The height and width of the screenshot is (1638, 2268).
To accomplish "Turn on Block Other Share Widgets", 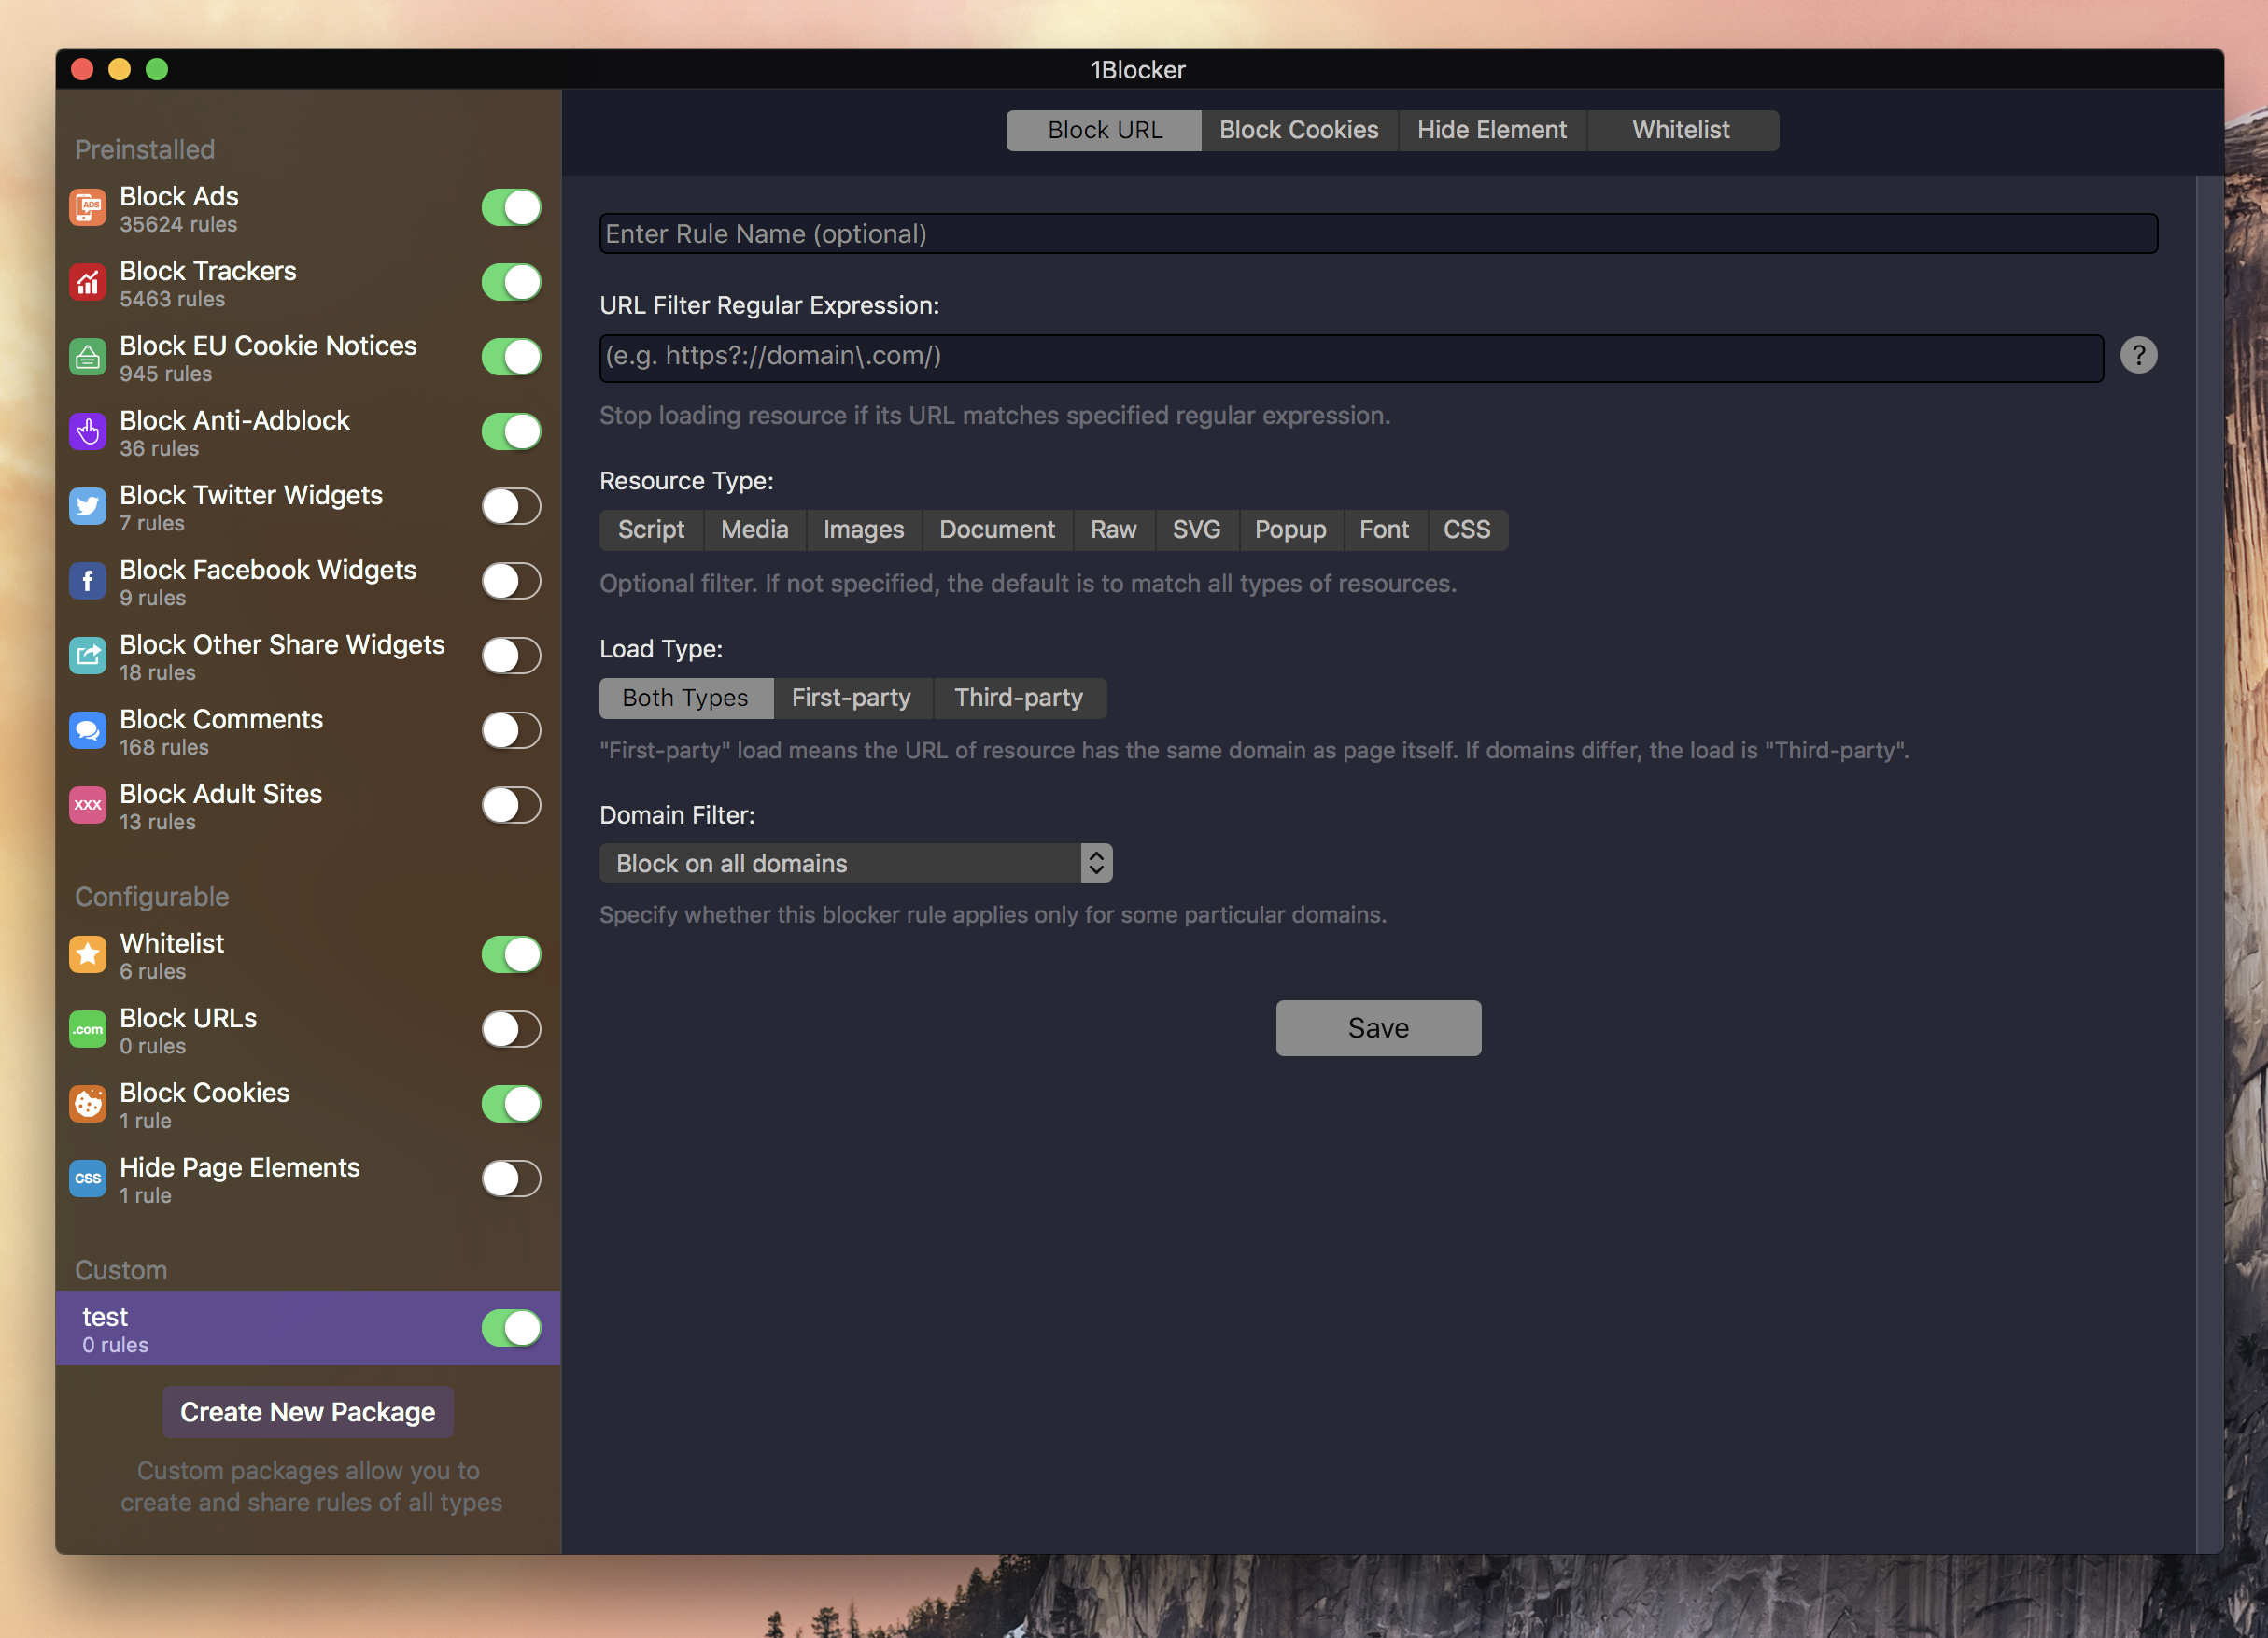I will (x=511, y=656).
